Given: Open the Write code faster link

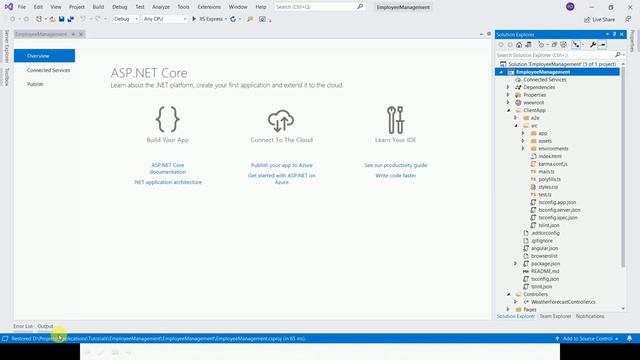Looking at the screenshot, I should (396, 176).
